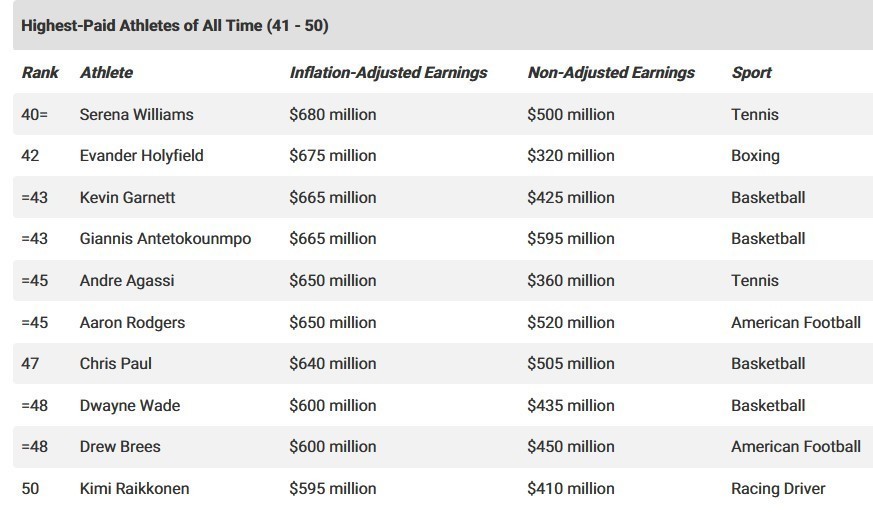
Task: Click the Athlete column header
Action: [x=106, y=72]
